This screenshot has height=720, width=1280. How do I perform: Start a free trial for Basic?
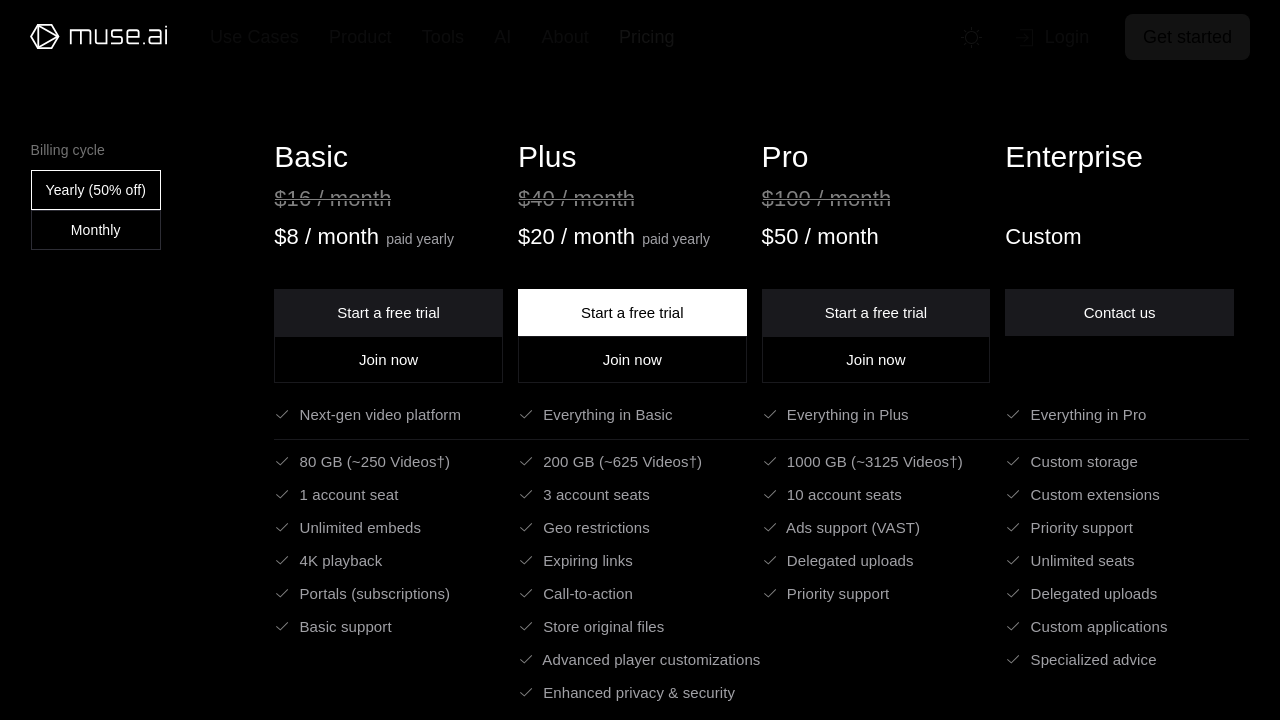click(388, 313)
